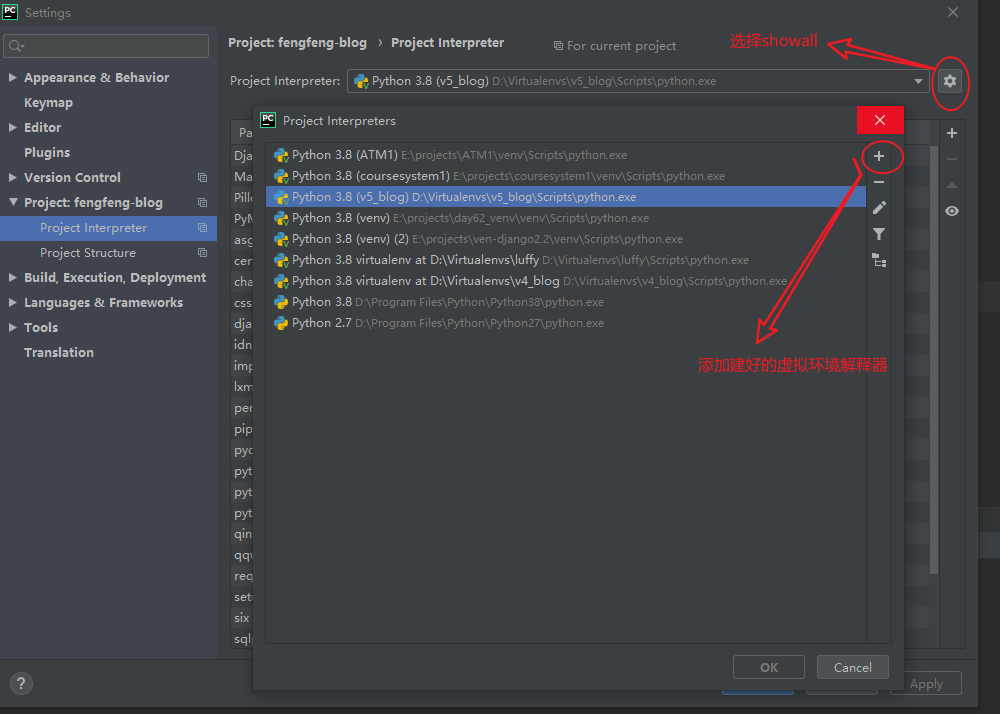Viewport: 1000px width, 714px height.
Task: Open the Project Interpreter dropdown combo box
Action: (x=638, y=81)
